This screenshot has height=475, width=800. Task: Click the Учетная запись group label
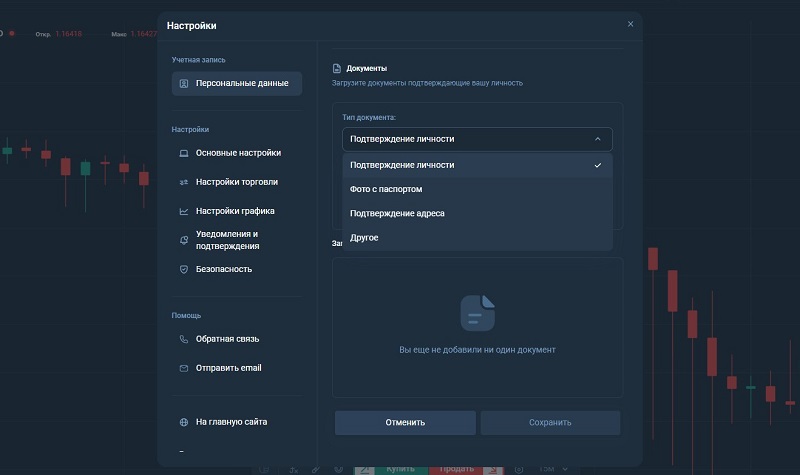point(198,60)
